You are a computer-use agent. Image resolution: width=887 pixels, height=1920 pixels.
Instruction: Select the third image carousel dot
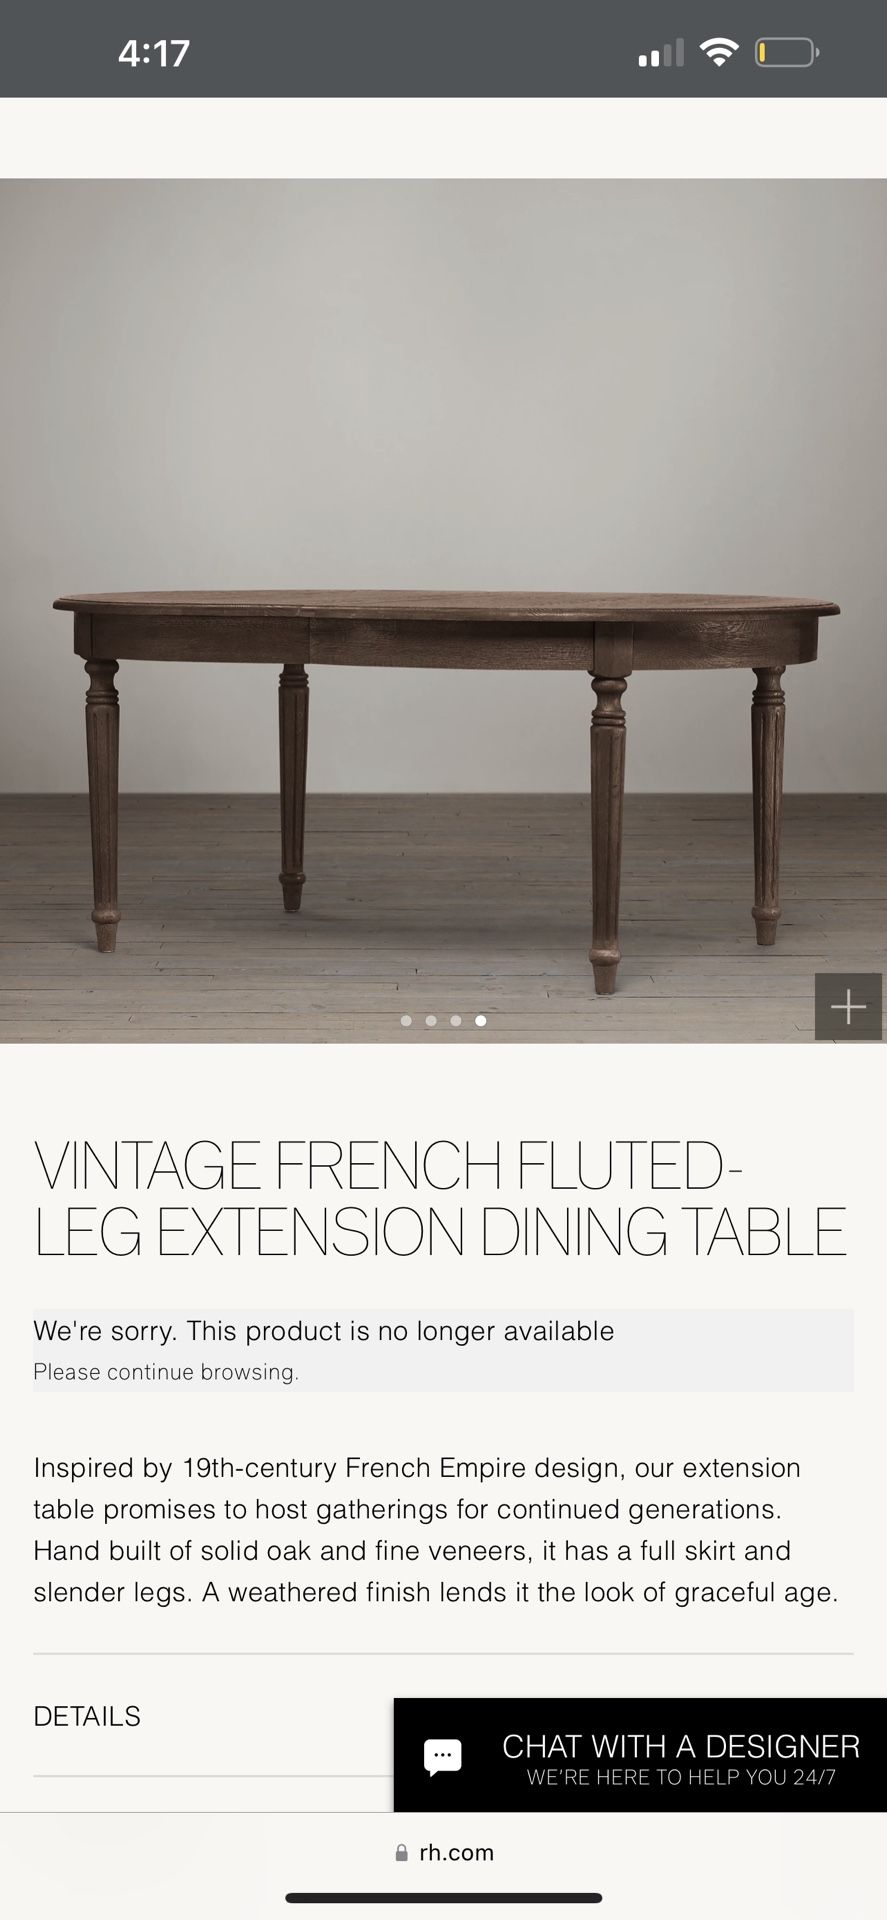pos(456,1021)
